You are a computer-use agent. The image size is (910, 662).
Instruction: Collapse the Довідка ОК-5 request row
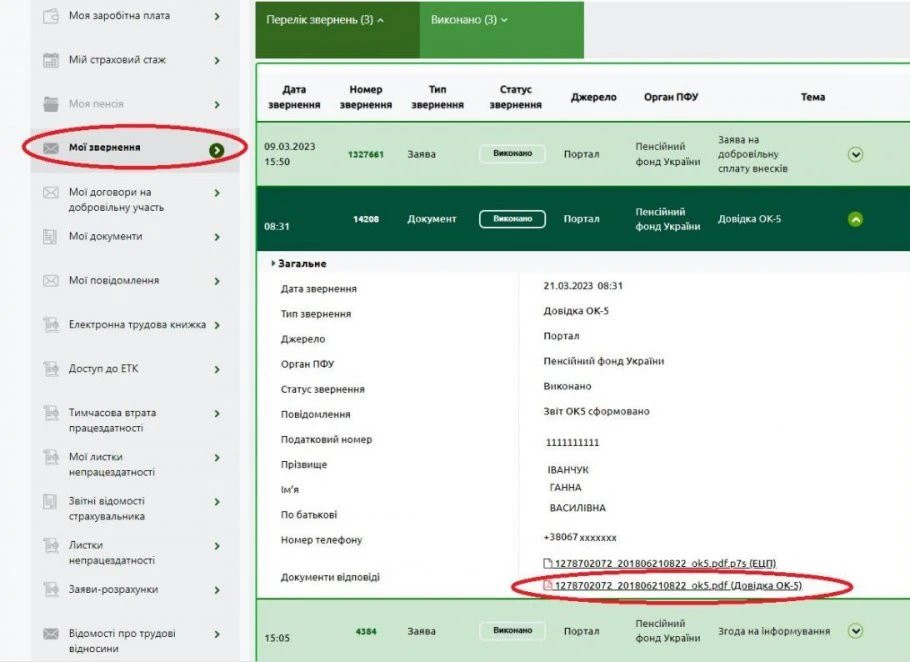pos(855,219)
